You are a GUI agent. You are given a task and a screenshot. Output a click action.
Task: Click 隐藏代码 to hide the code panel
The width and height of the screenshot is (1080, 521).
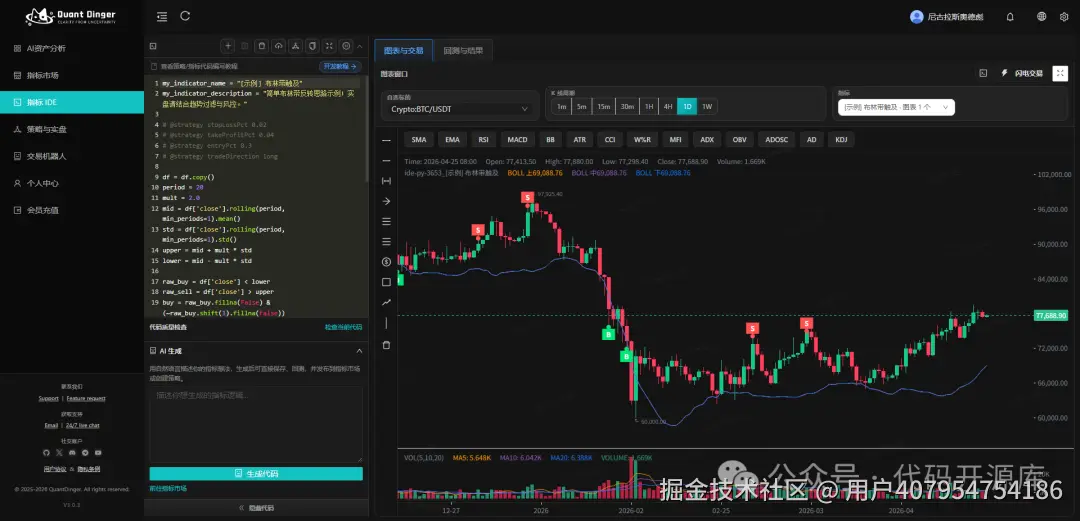point(256,508)
